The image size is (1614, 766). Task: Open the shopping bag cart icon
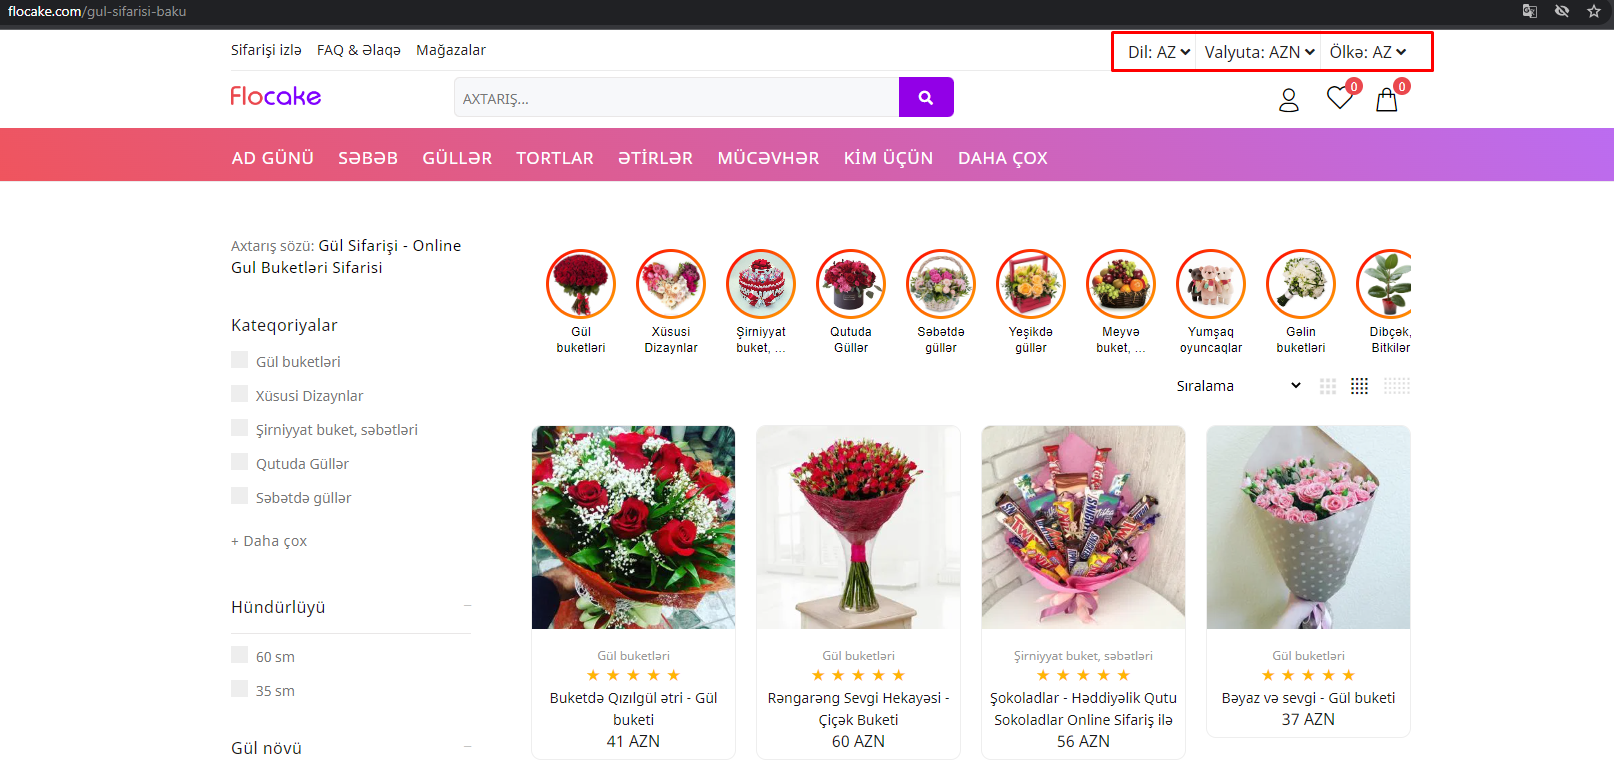1386,100
